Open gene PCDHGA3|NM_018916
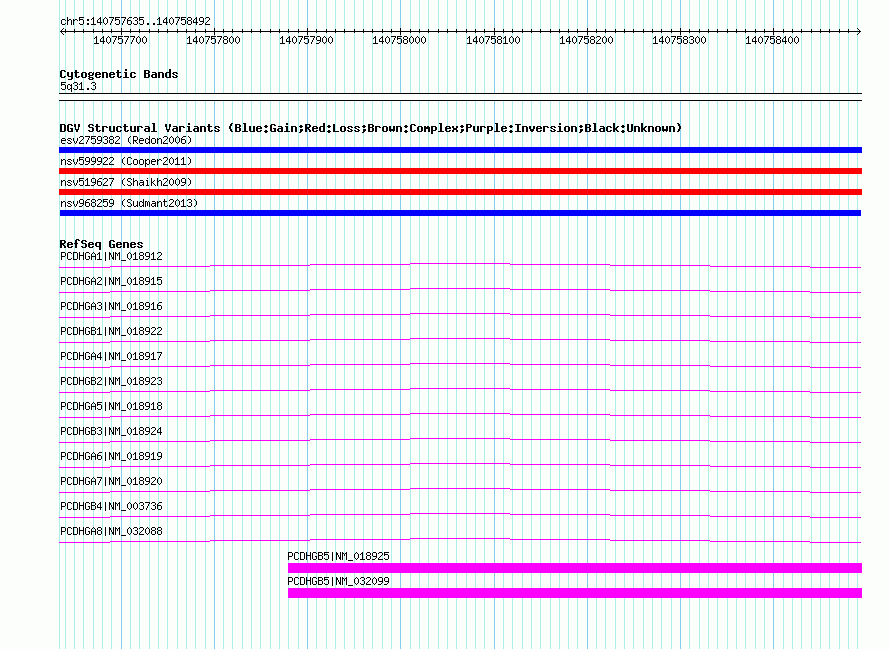This screenshot has width=890, height=649. pyautogui.click(x=111, y=306)
